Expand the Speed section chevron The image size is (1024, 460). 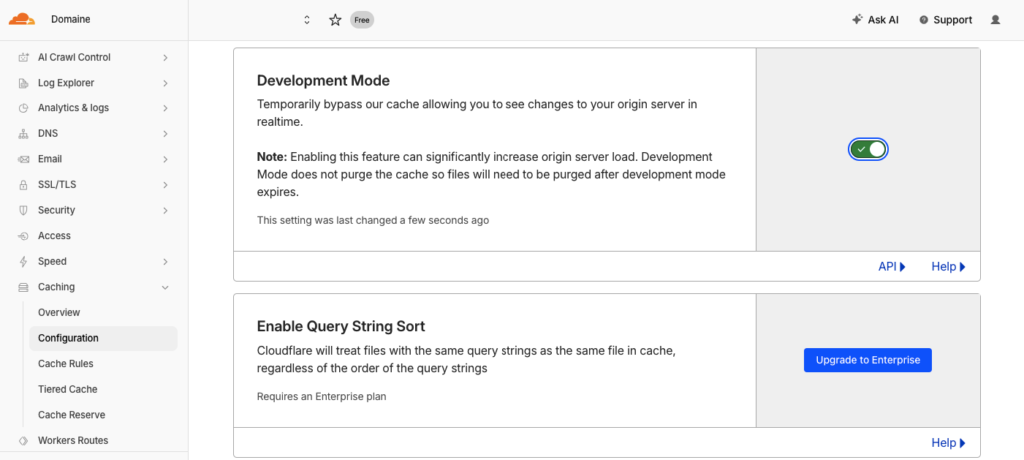click(x=165, y=261)
